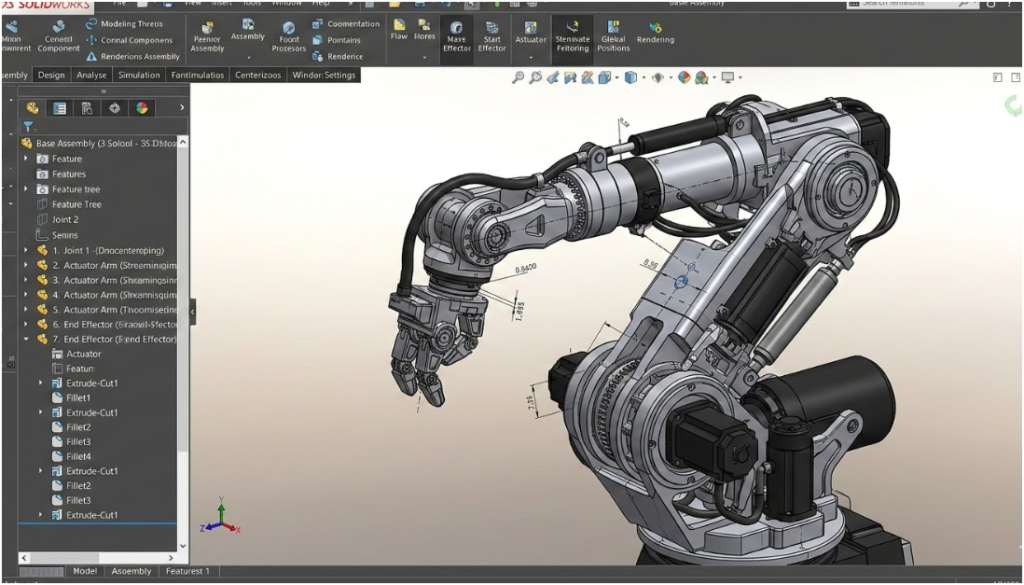1024x585 pixels.
Task: Select the Astuator tool in the ribbon
Action: point(531,32)
